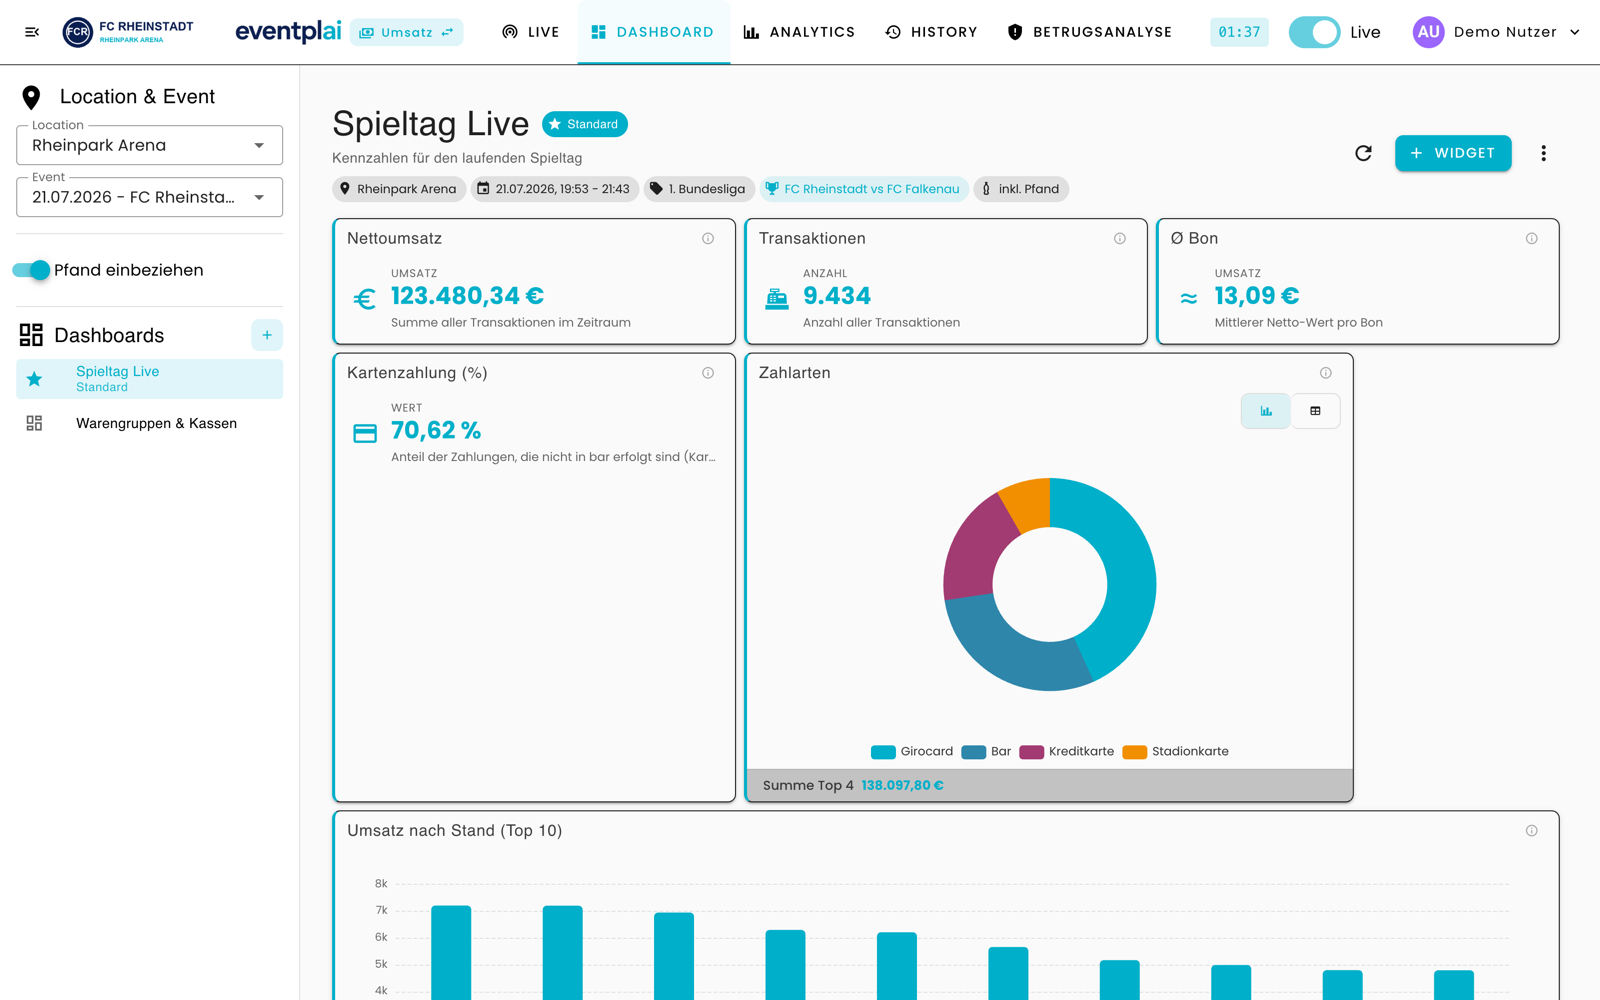Click the Kreditkarte legend swatch
The image size is (1600, 1000).
coord(1032,752)
